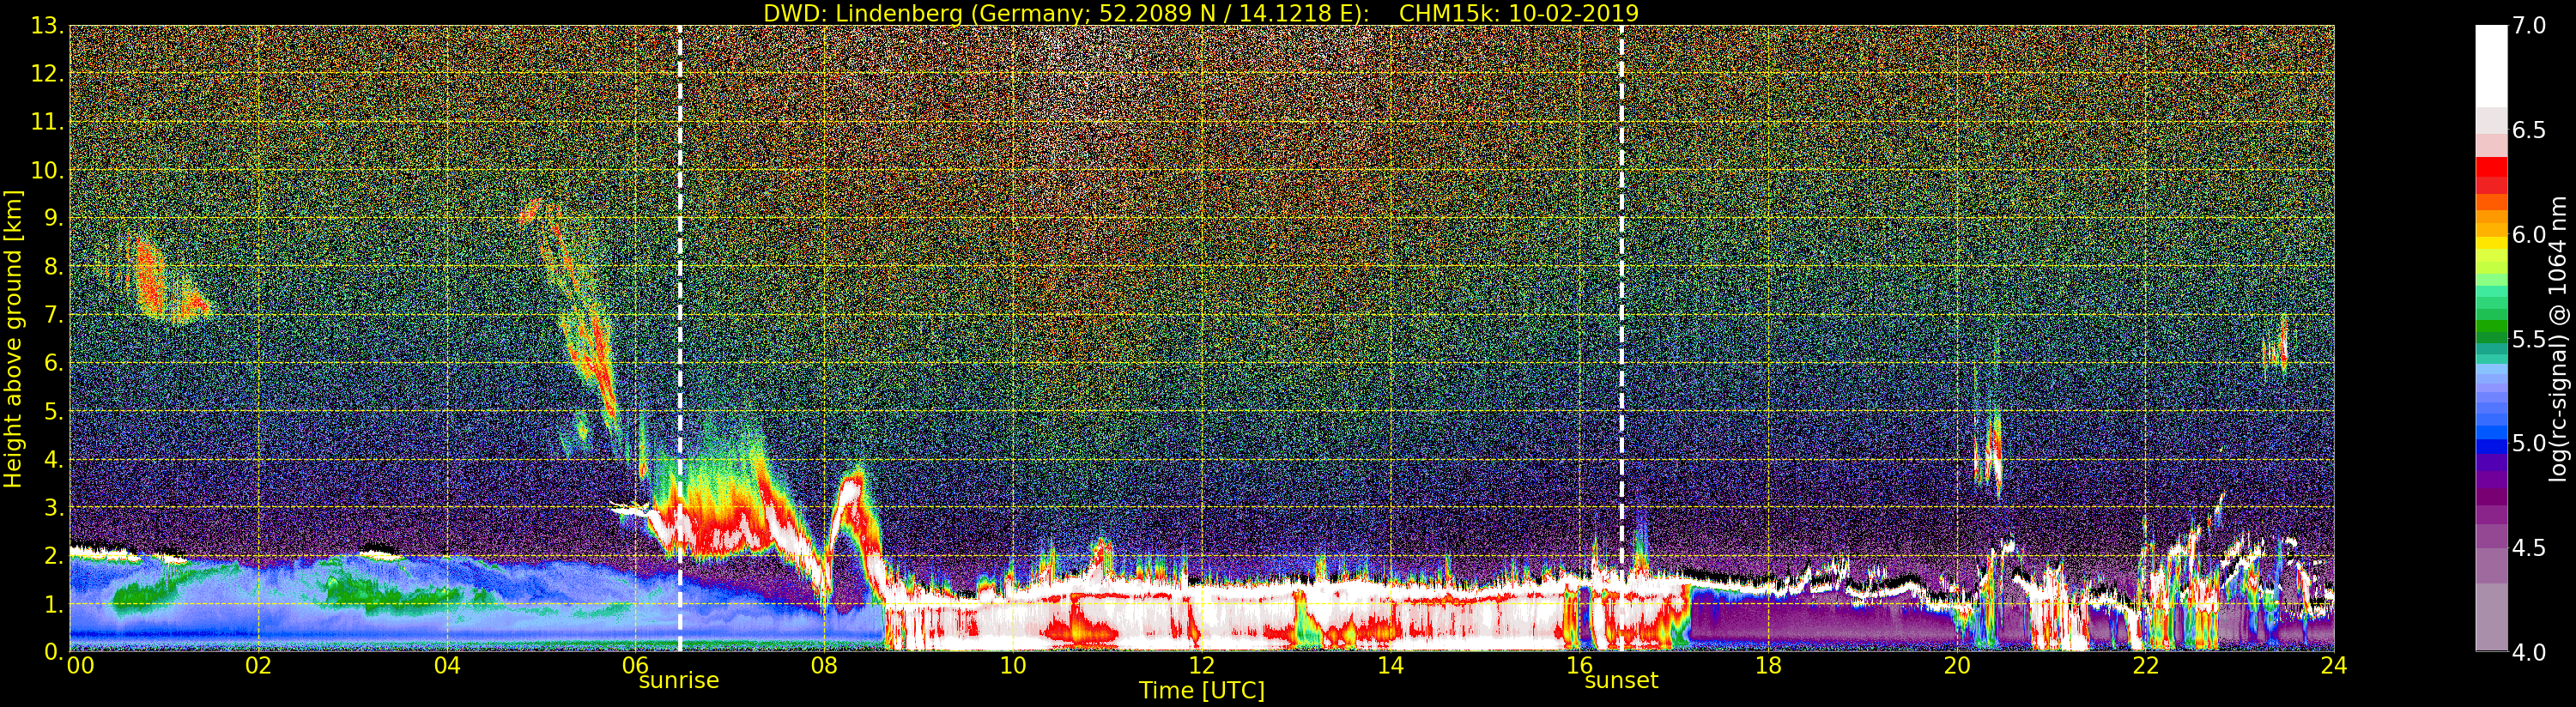Image resolution: width=2576 pixels, height=707 pixels.
Task: Click the height axis tick '6.'
Action: pyautogui.click(x=53, y=363)
